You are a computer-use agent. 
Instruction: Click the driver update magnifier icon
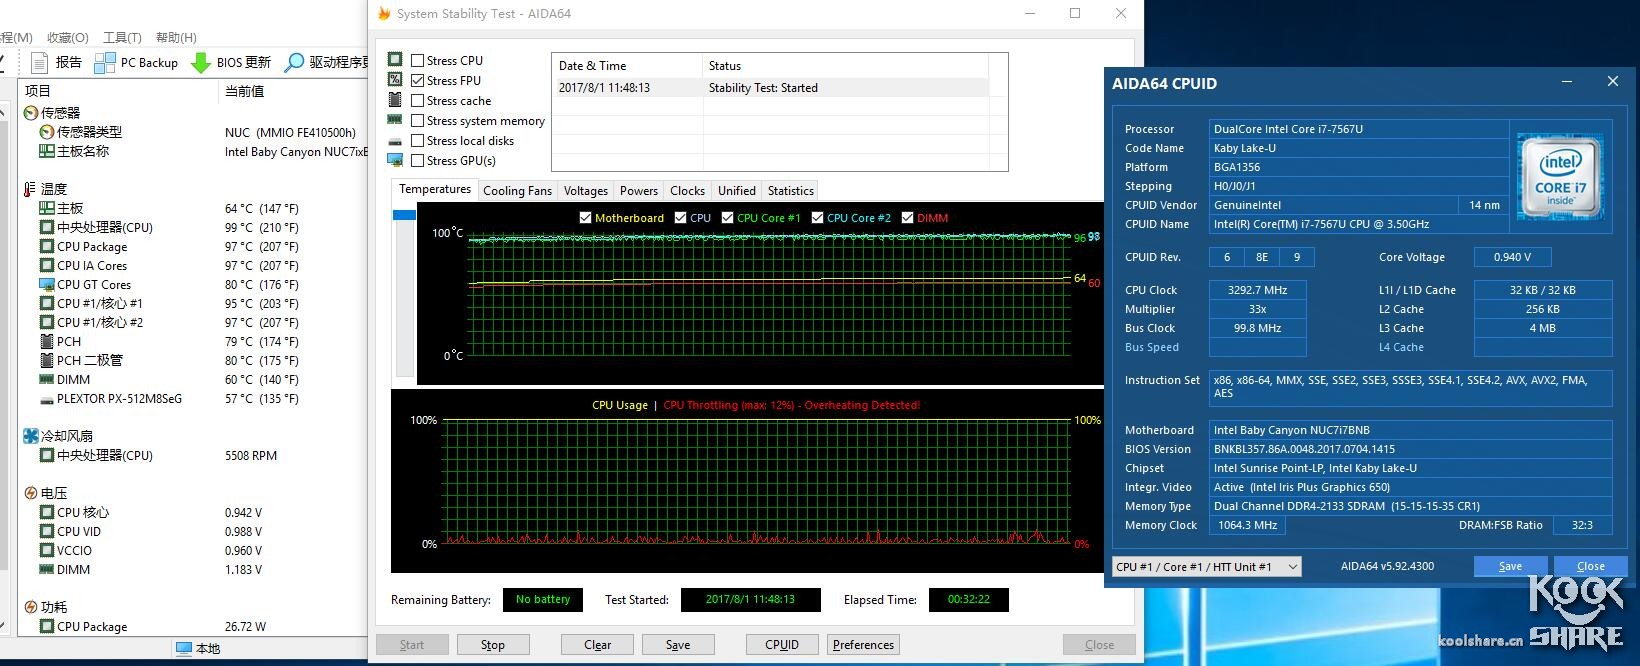[x=294, y=63]
